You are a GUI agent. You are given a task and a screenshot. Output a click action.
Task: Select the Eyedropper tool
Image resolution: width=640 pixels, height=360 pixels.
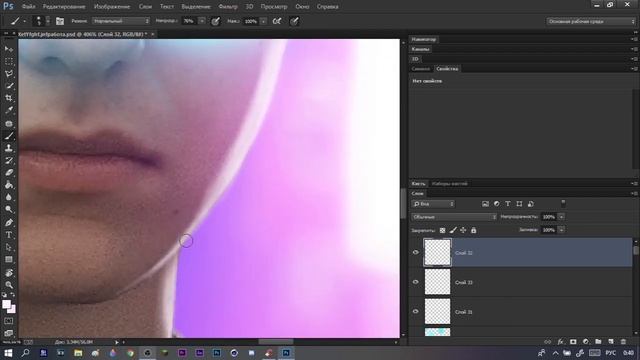click(x=9, y=110)
